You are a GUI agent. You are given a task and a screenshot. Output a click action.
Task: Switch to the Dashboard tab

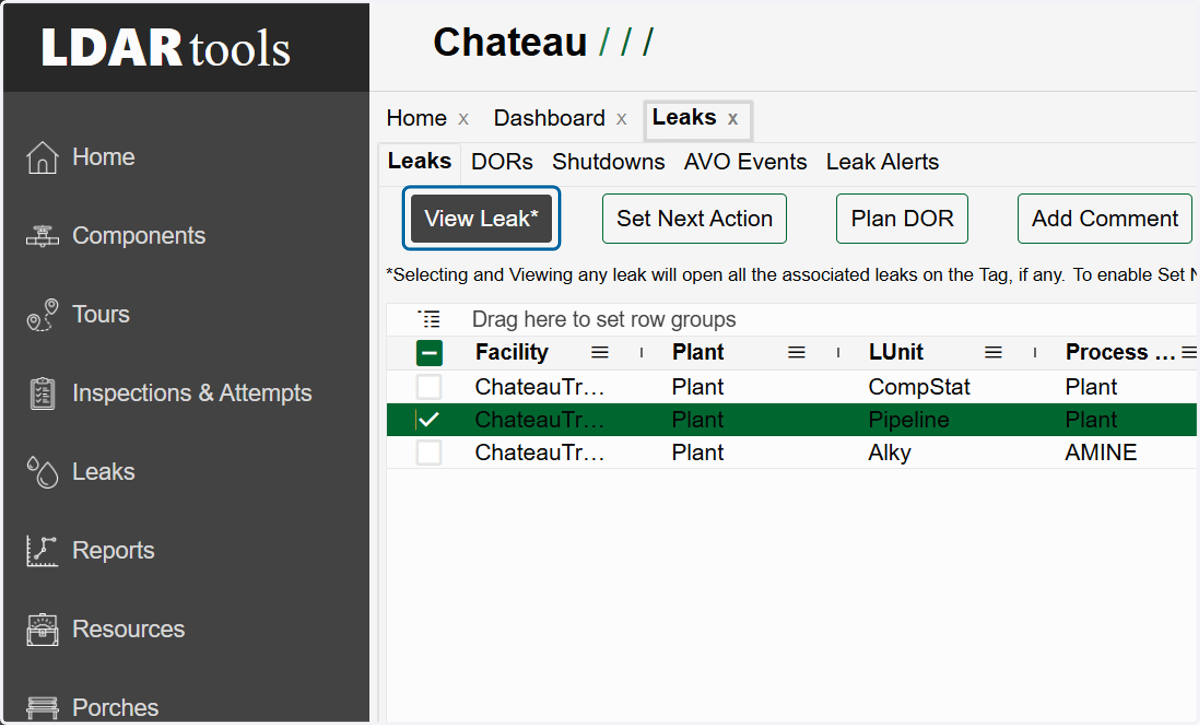[x=549, y=118]
